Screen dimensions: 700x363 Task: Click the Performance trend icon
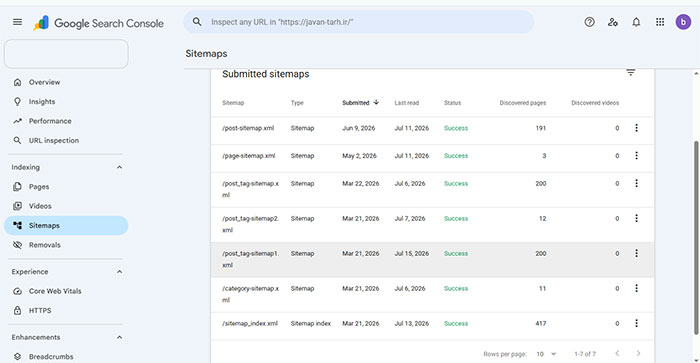(x=17, y=121)
